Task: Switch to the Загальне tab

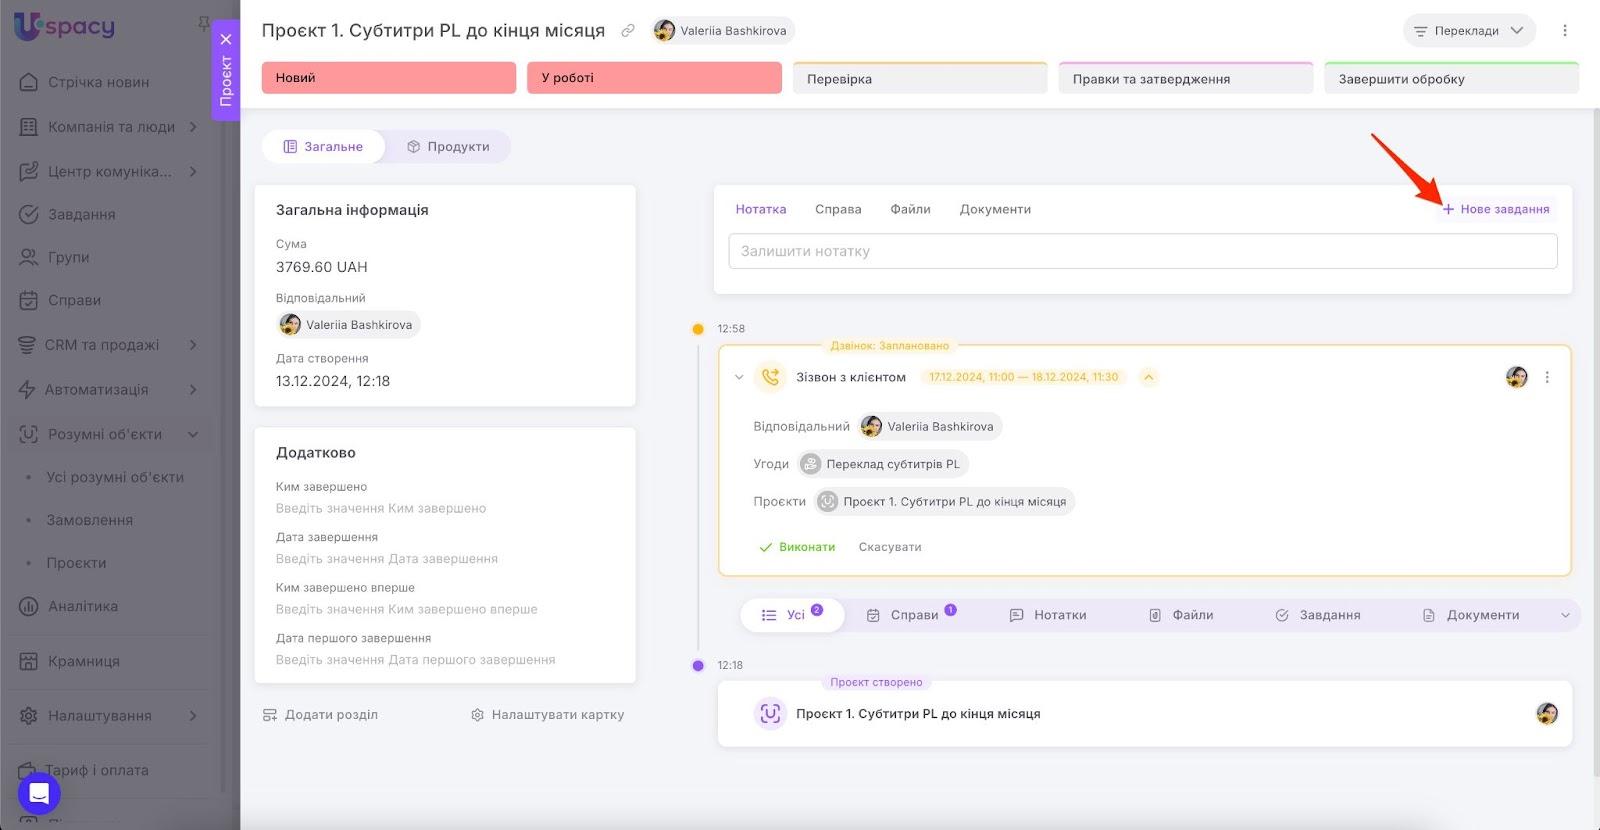Action: 323,146
